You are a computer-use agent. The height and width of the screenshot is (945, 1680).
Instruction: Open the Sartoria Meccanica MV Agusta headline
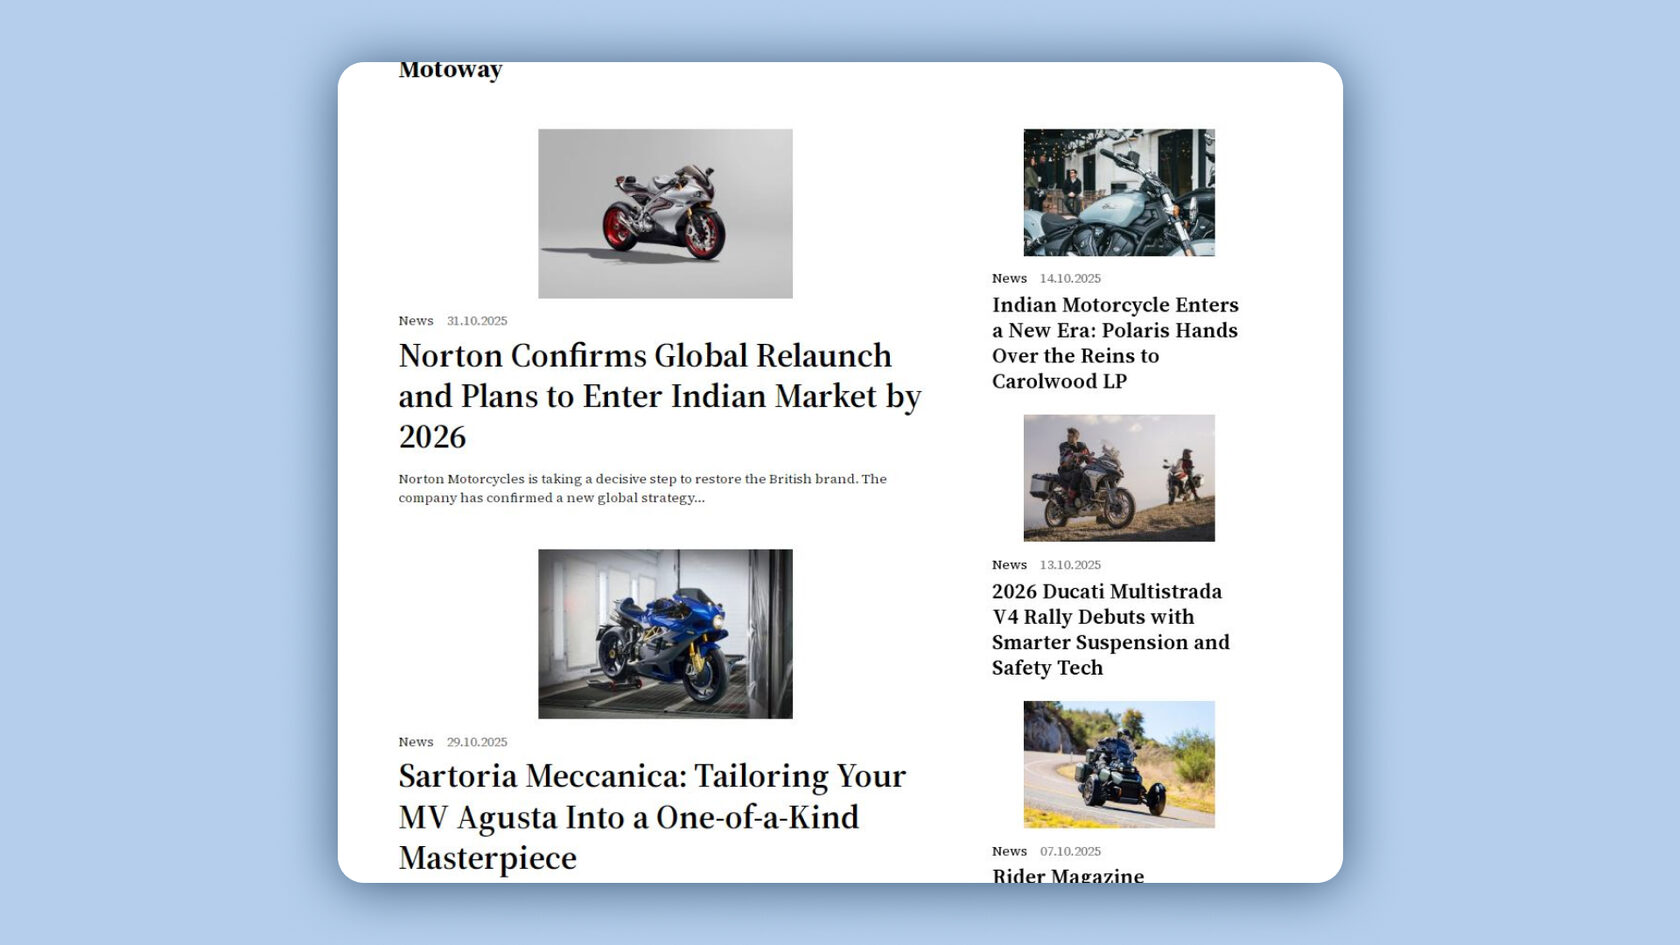click(652, 817)
